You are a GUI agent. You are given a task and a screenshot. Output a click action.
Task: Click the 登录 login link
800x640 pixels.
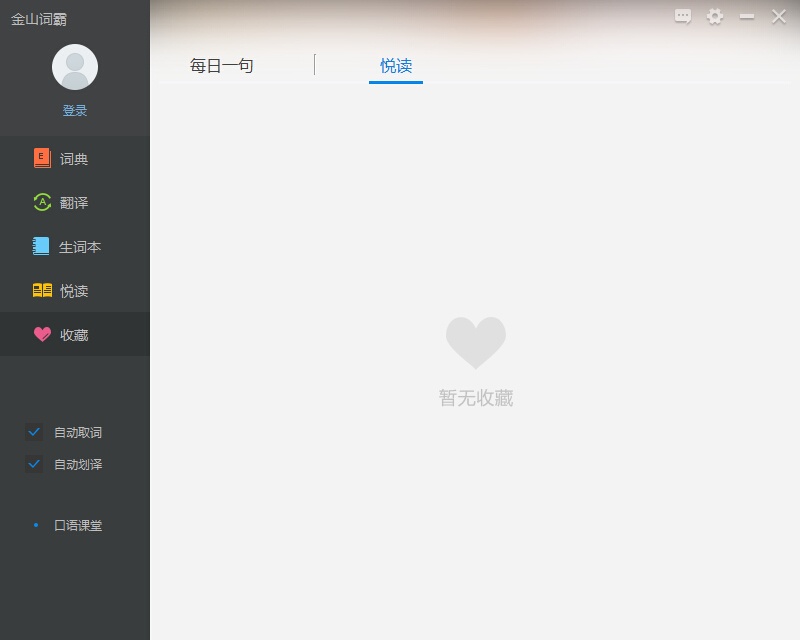(74, 110)
